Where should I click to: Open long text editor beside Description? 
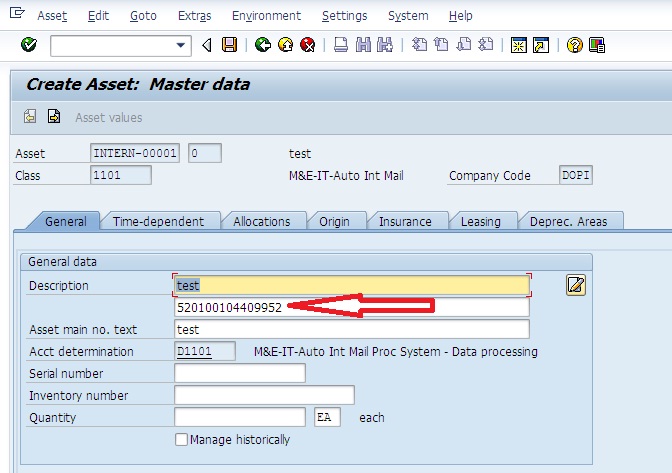[x=575, y=286]
